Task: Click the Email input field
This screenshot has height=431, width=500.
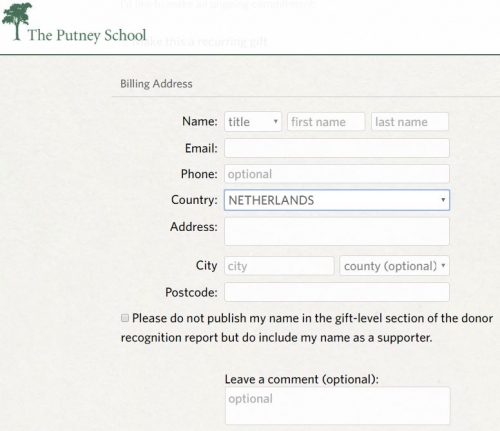Action: tap(337, 148)
